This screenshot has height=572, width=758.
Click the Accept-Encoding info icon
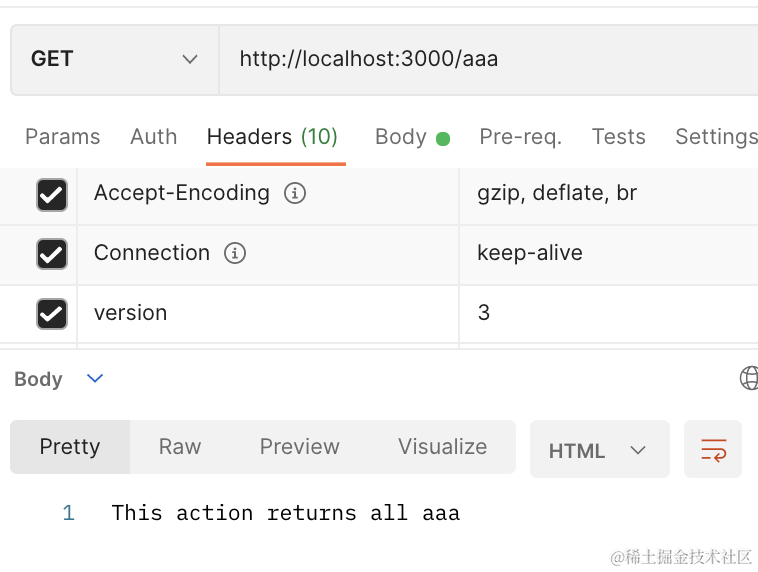click(x=295, y=193)
